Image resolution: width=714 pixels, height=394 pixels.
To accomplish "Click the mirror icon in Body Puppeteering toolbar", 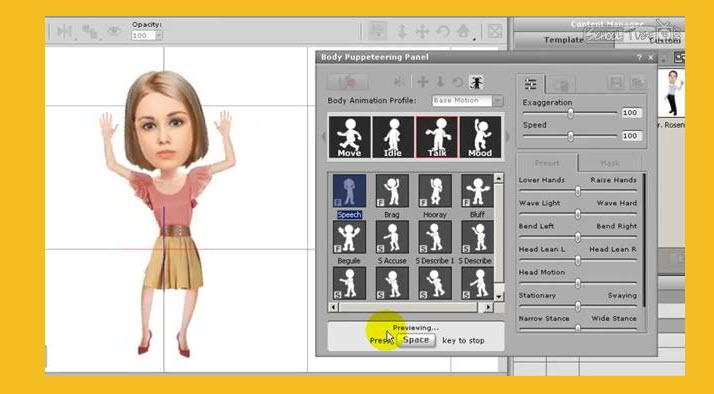I will (x=400, y=82).
